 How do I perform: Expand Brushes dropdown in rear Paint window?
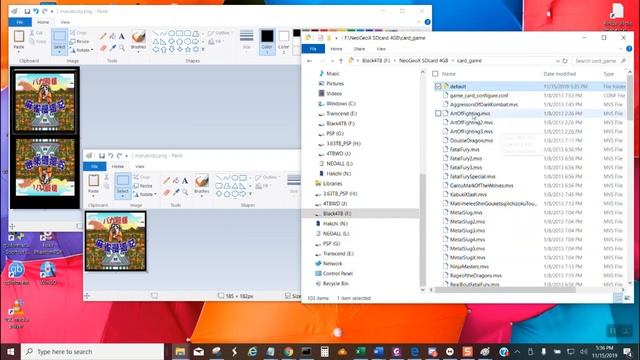[138, 51]
